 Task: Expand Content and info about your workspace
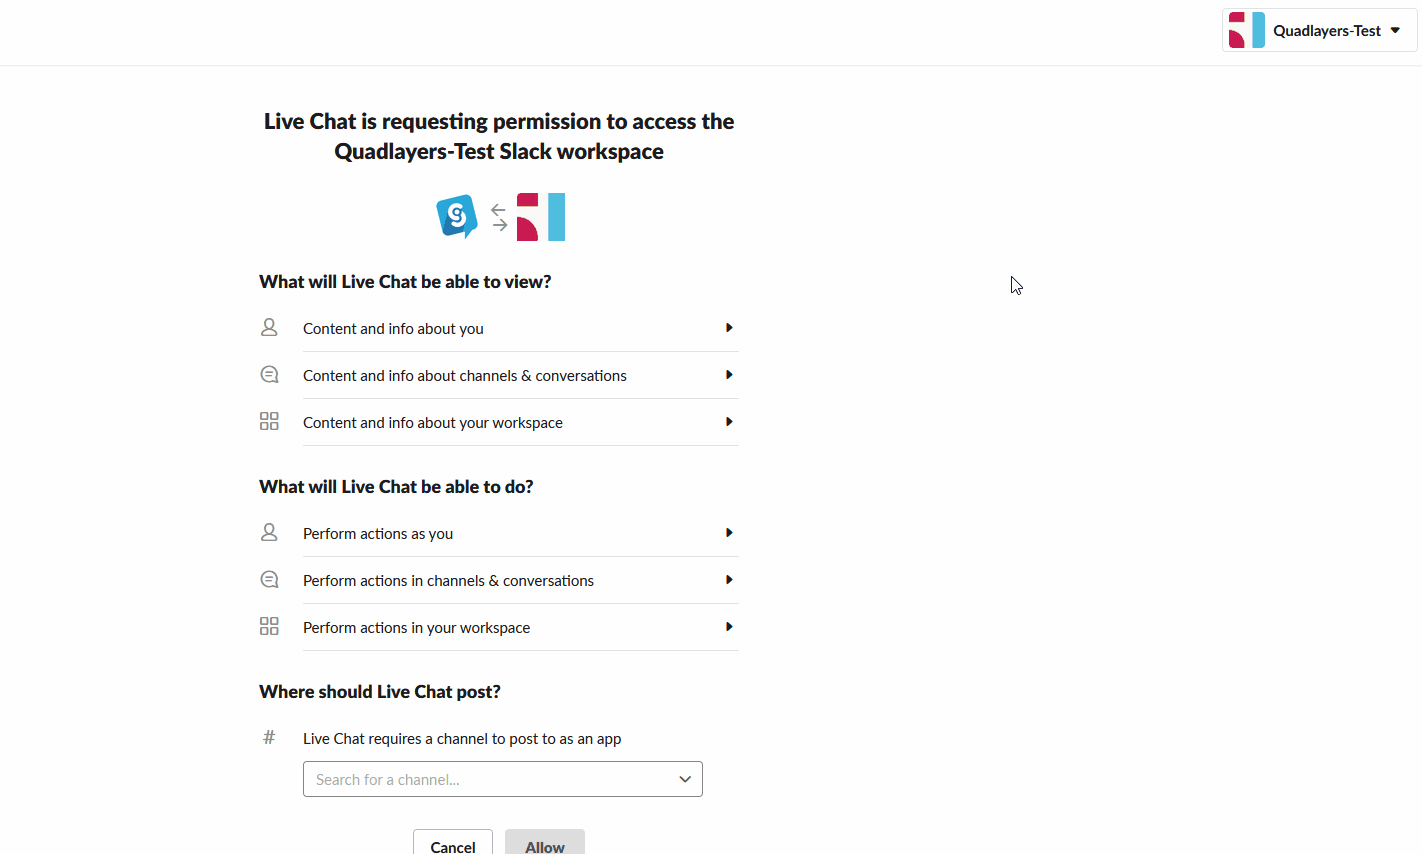coord(520,422)
